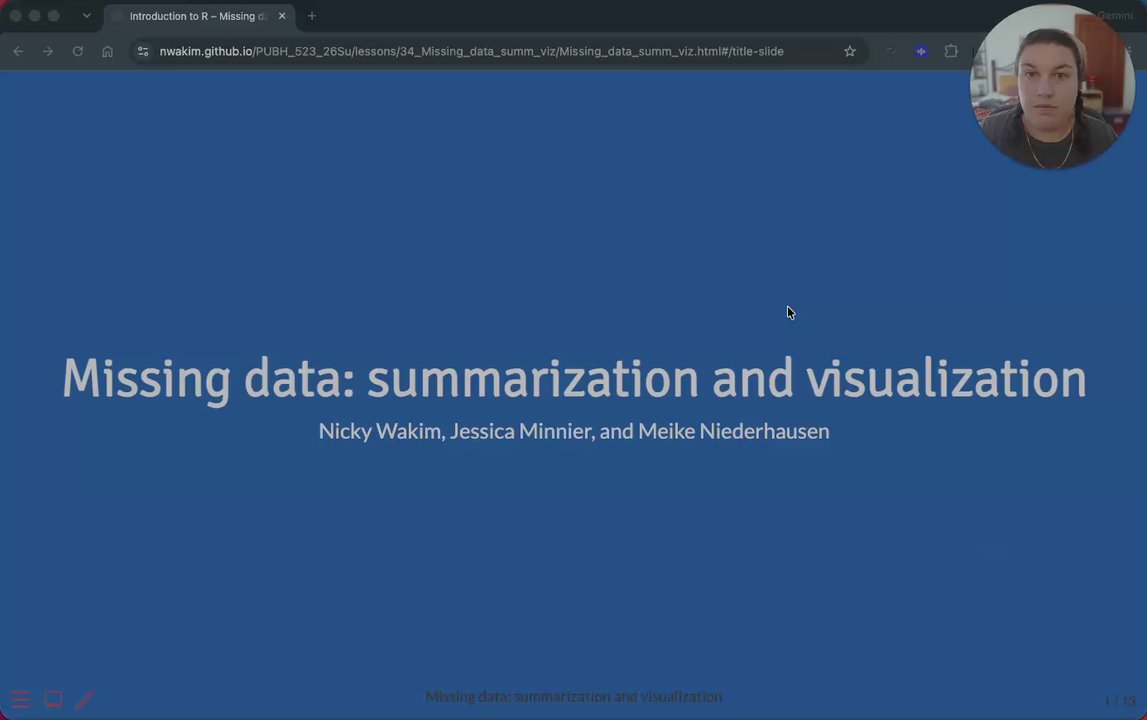Toggle the chalkboard icon in the slide footer
Viewport: 1147px width, 720px height.
pos(53,700)
